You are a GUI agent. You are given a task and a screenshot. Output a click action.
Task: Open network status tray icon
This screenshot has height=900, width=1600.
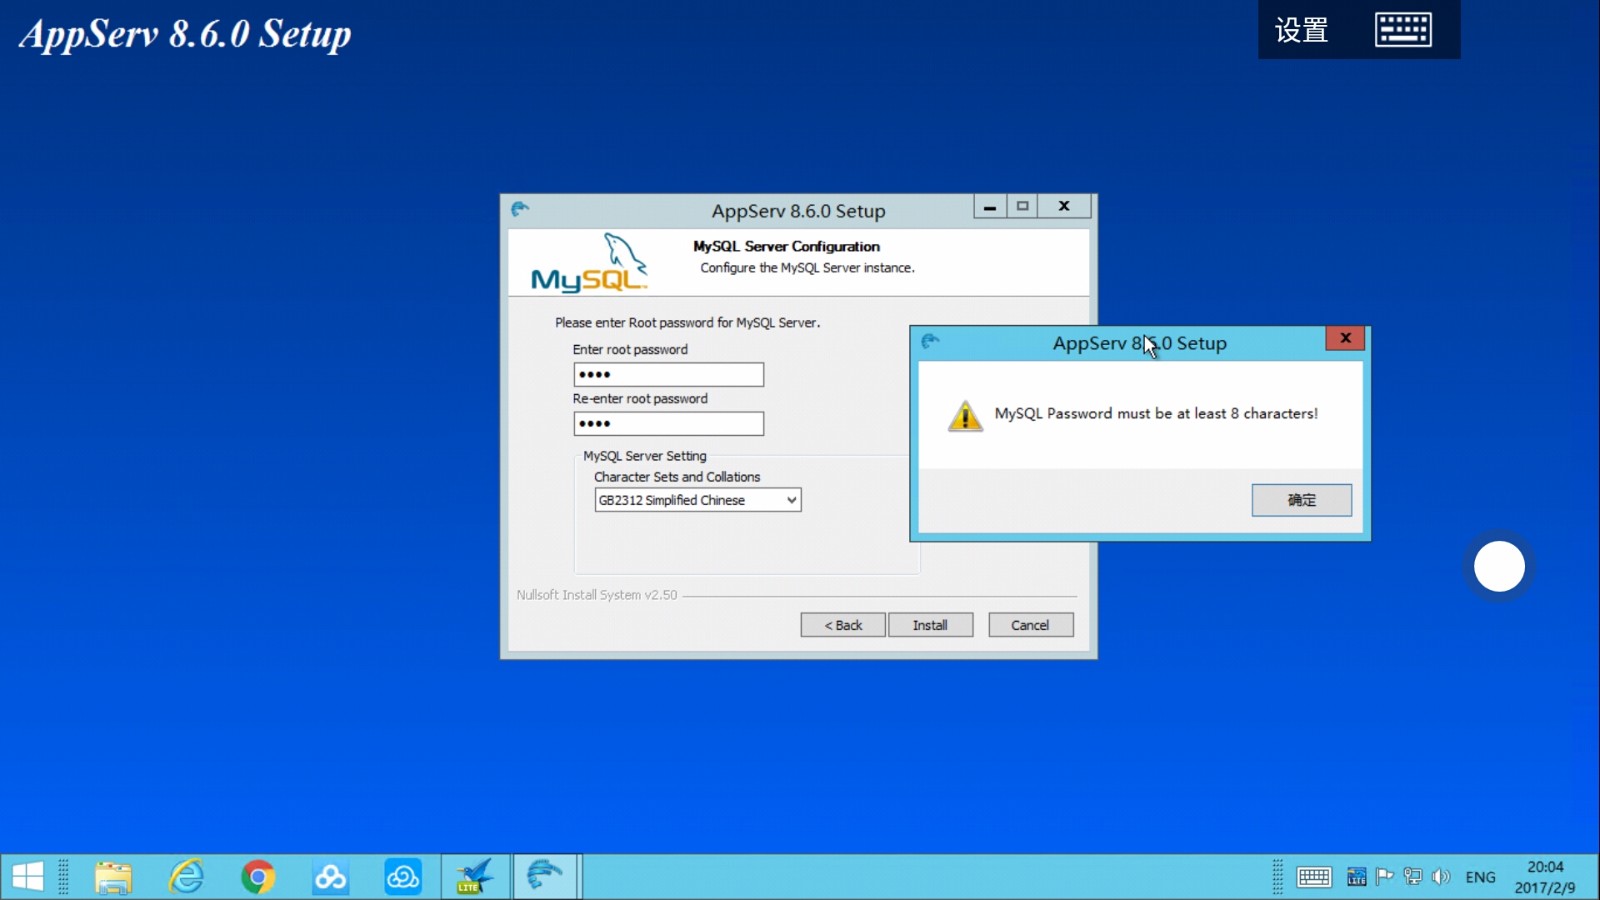point(1413,877)
